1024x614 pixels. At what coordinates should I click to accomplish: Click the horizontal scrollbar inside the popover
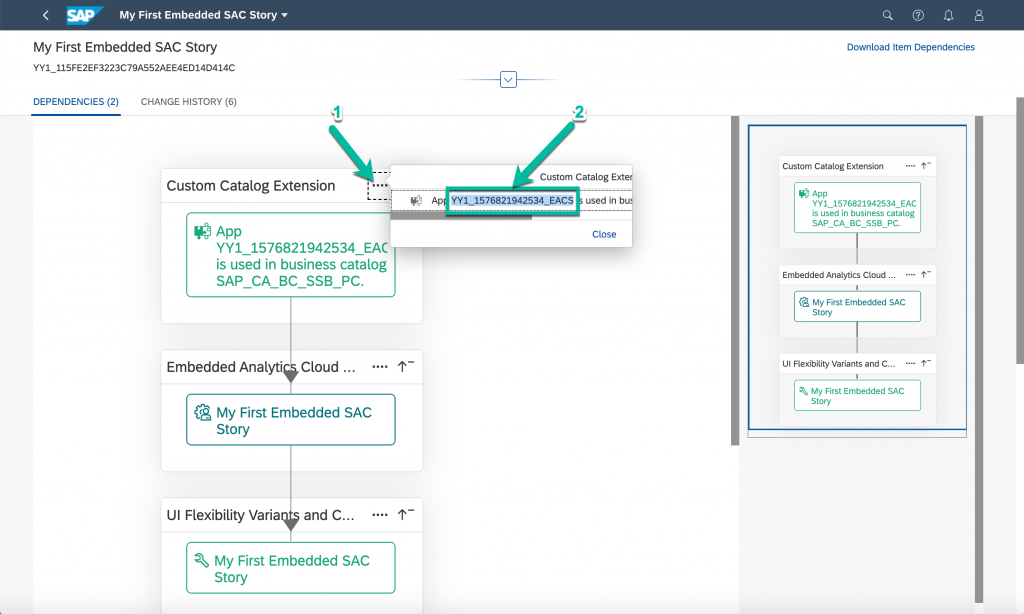pos(461,217)
